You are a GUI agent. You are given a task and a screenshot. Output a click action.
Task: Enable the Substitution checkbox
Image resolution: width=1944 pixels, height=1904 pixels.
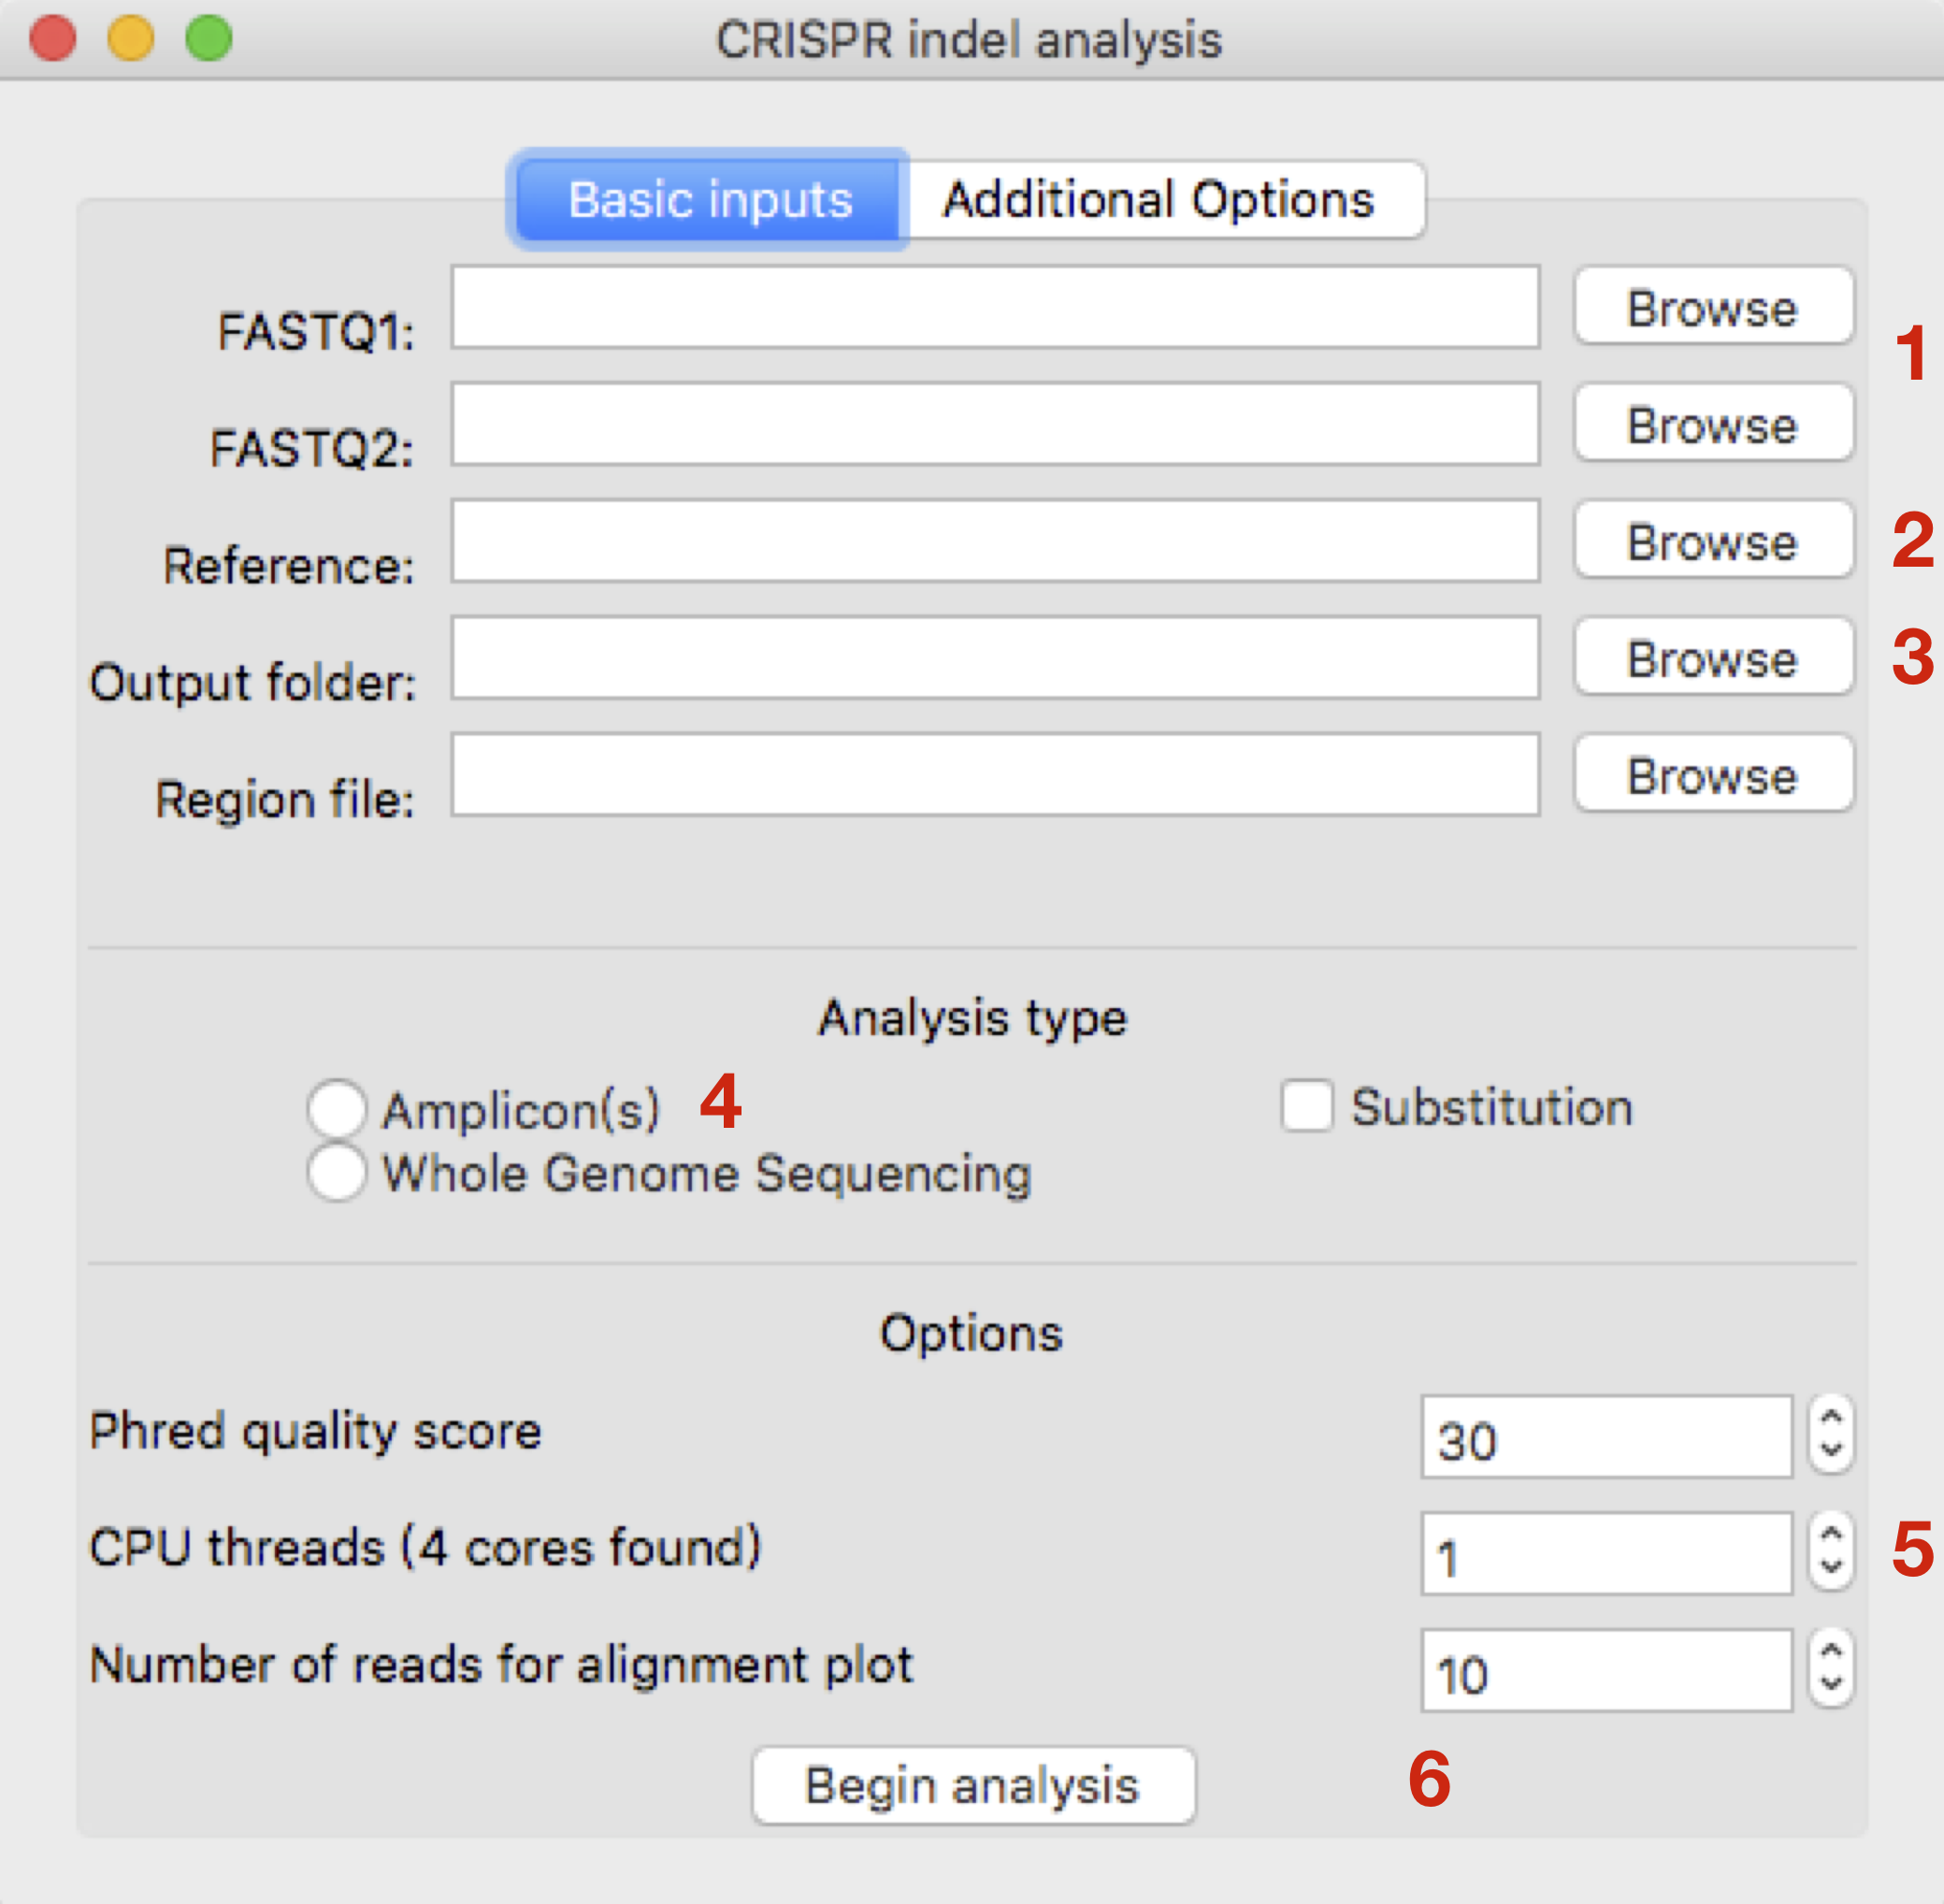pyautogui.click(x=1306, y=1106)
